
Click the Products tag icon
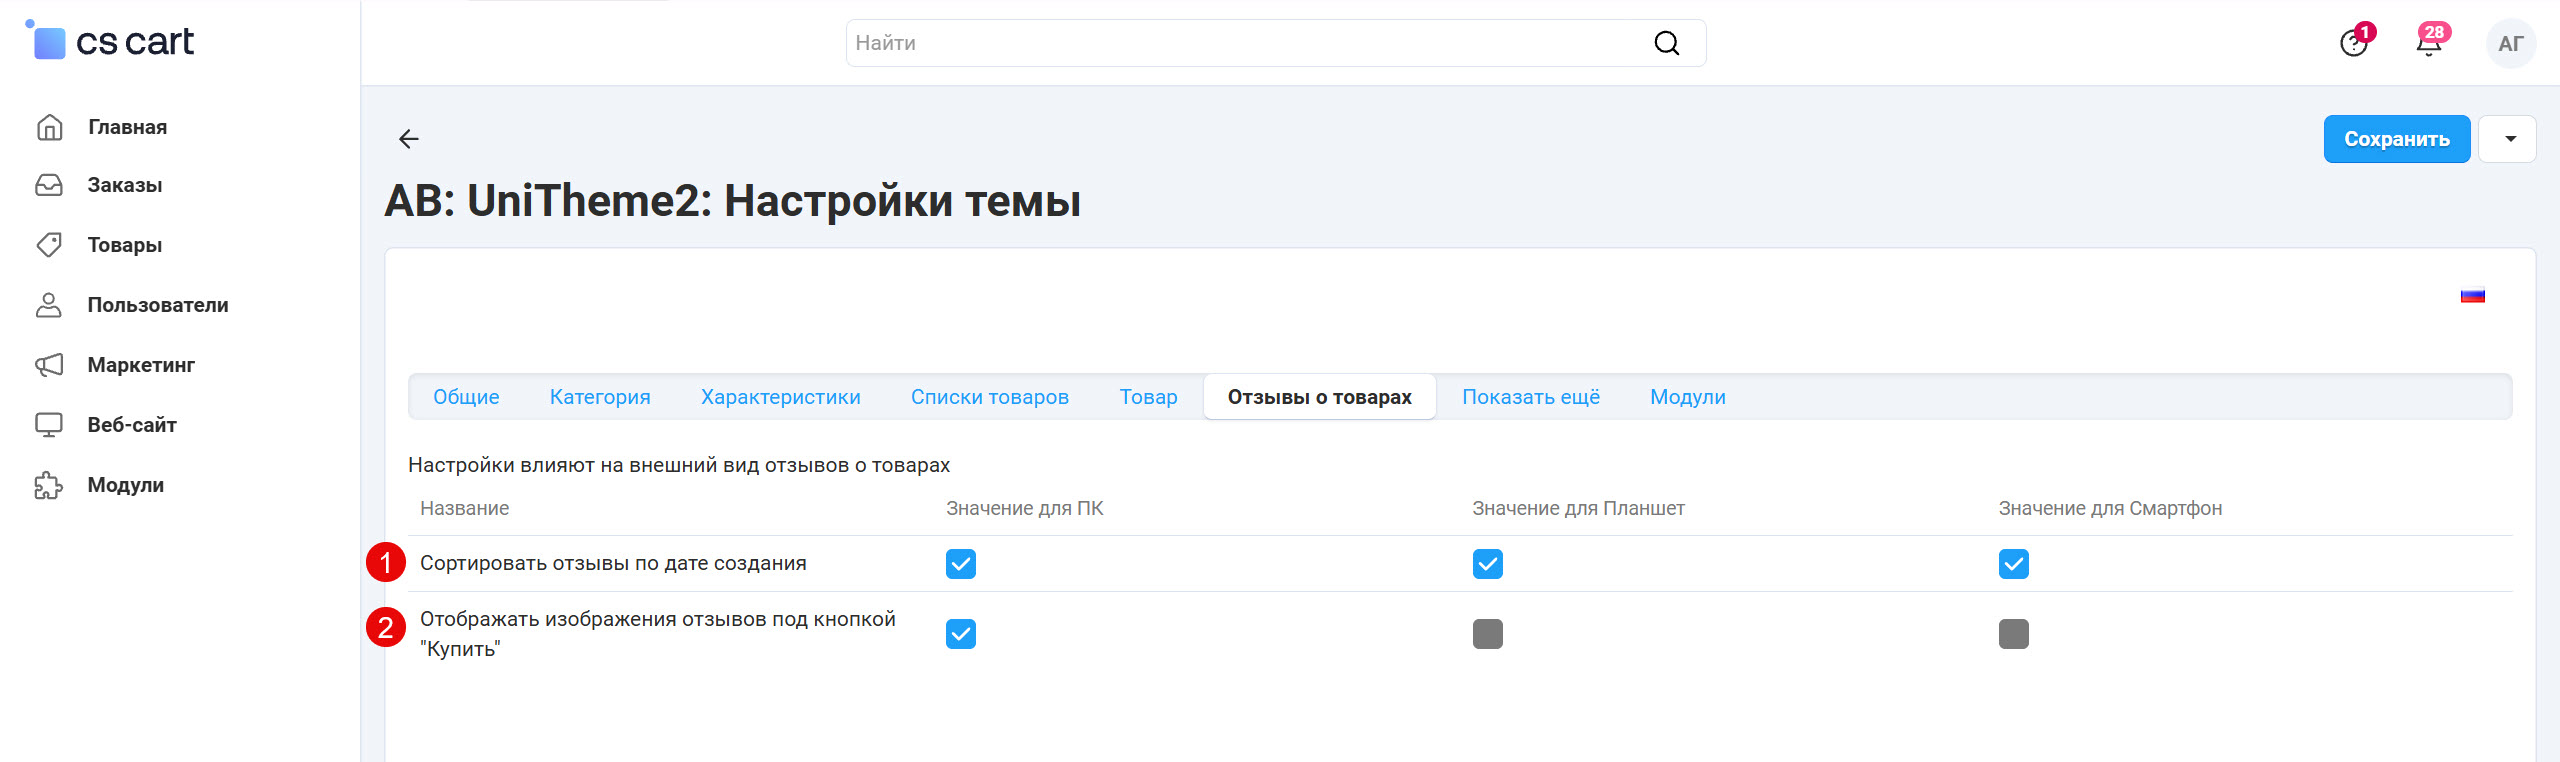[x=49, y=245]
